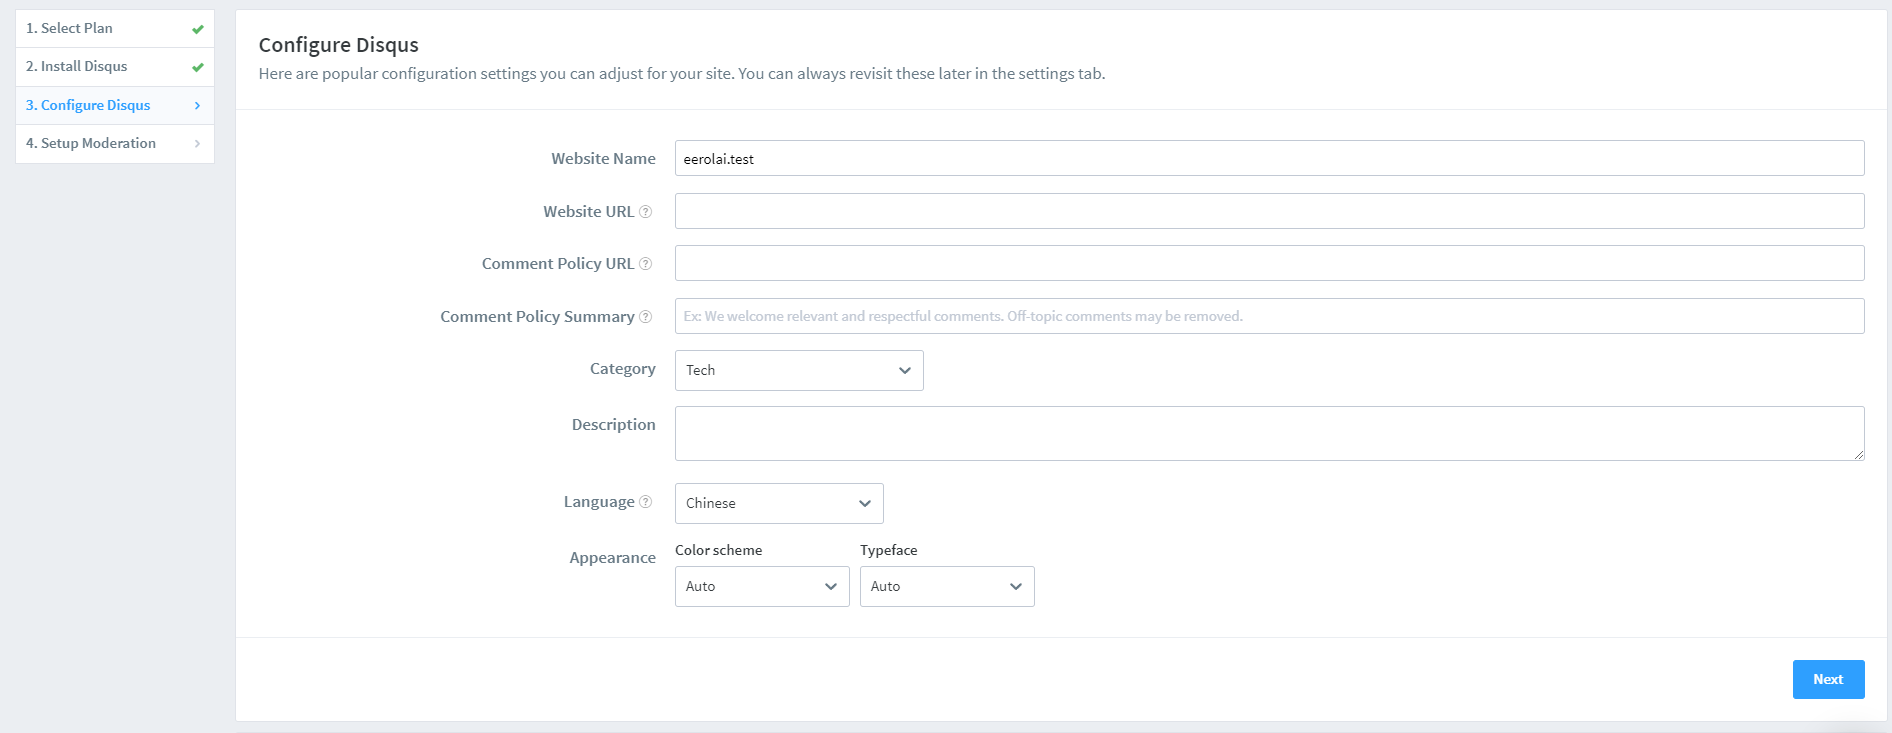Open the Category dropdown showing Tech
The width and height of the screenshot is (1892, 733).
tap(799, 370)
